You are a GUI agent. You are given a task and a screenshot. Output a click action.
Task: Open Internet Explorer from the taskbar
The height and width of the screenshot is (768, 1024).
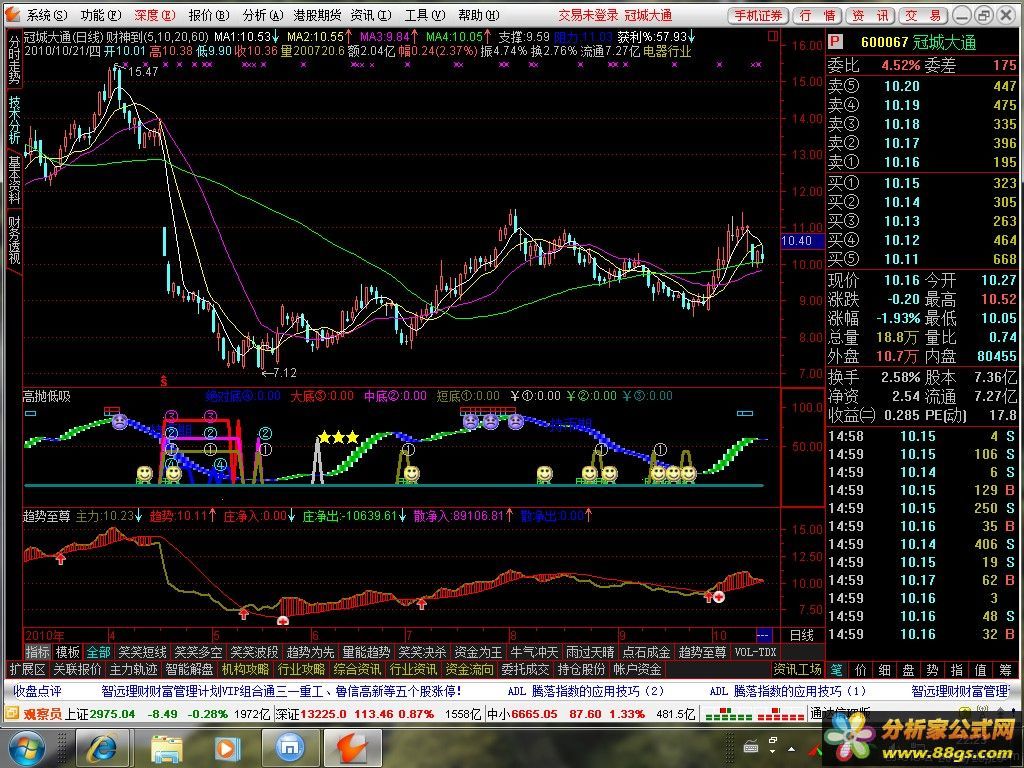coord(103,748)
